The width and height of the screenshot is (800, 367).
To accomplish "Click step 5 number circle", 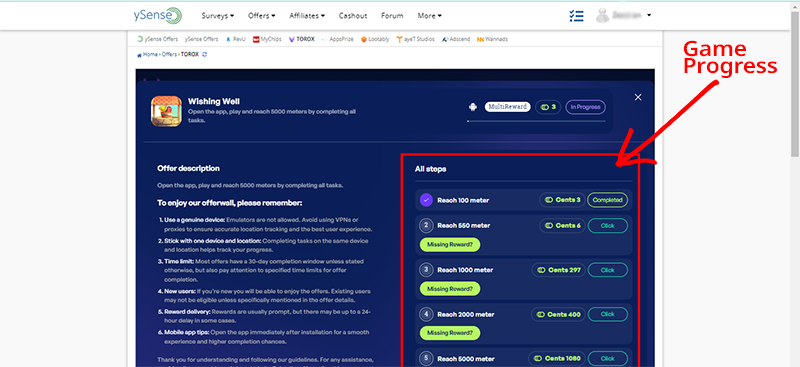I will click(426, 358).
